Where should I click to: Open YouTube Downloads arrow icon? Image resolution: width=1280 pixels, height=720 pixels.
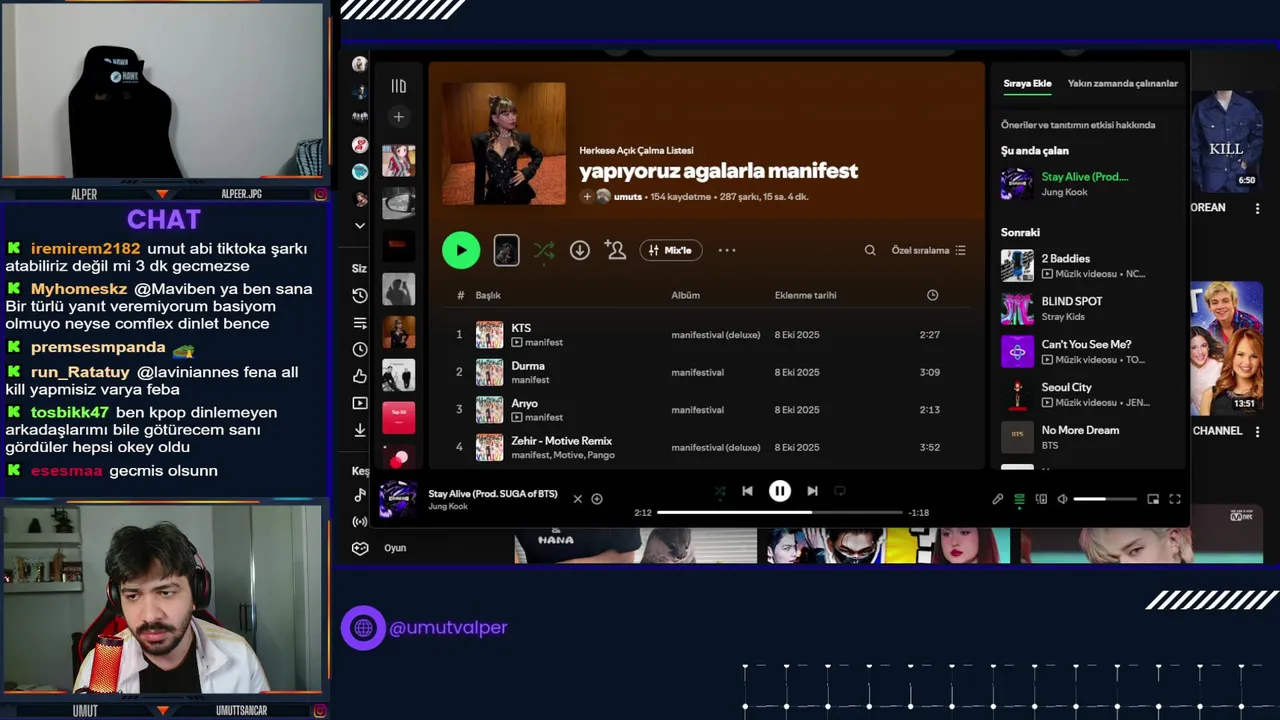360,430
